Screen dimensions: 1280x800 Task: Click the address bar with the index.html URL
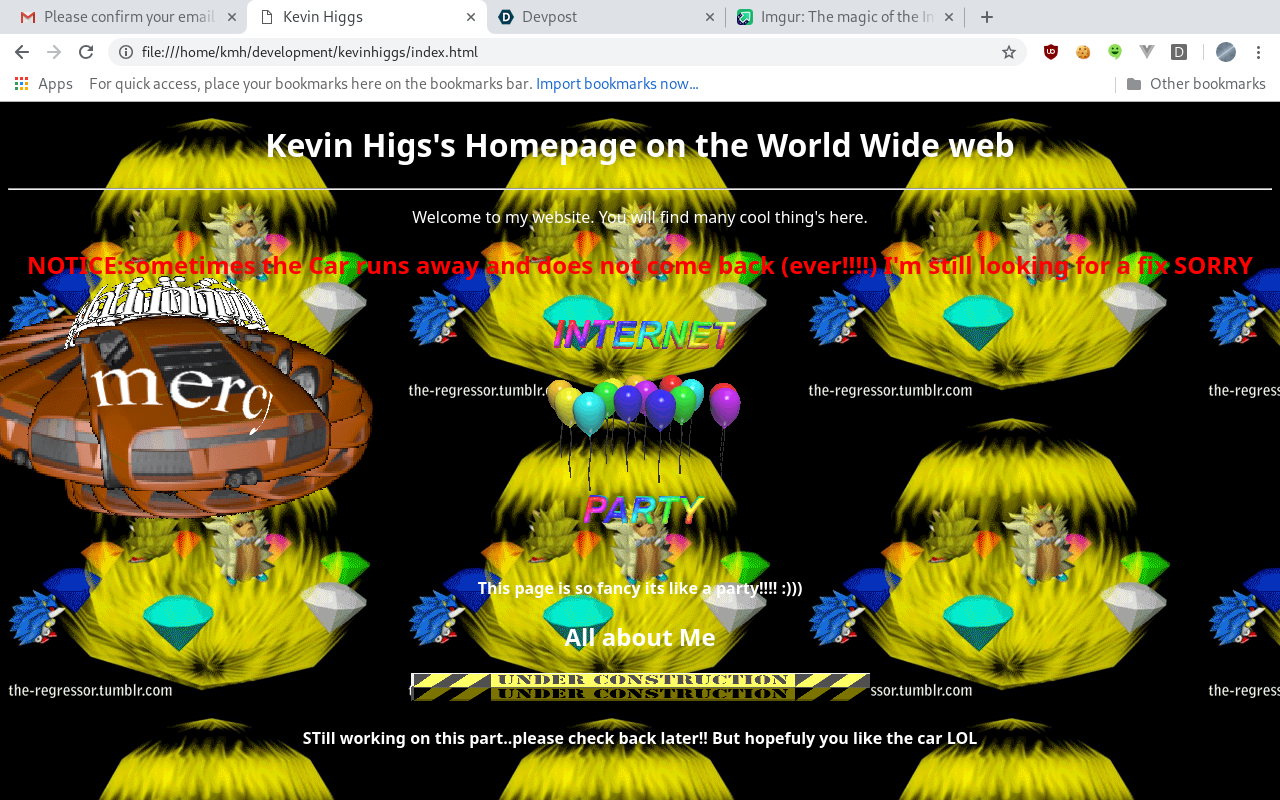567,52
